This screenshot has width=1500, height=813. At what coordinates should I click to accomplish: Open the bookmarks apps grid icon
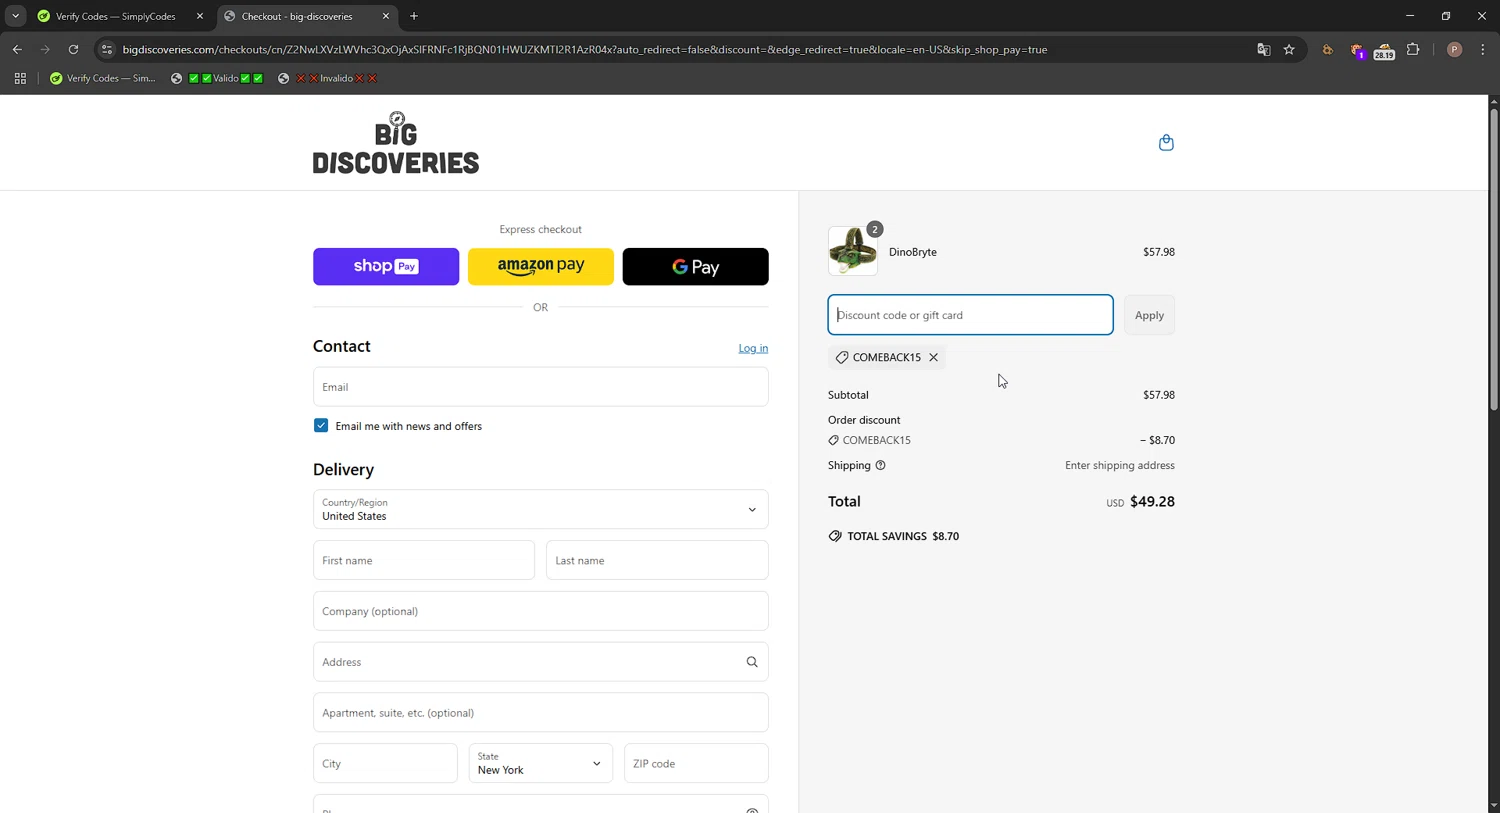[x=20, y=78]
